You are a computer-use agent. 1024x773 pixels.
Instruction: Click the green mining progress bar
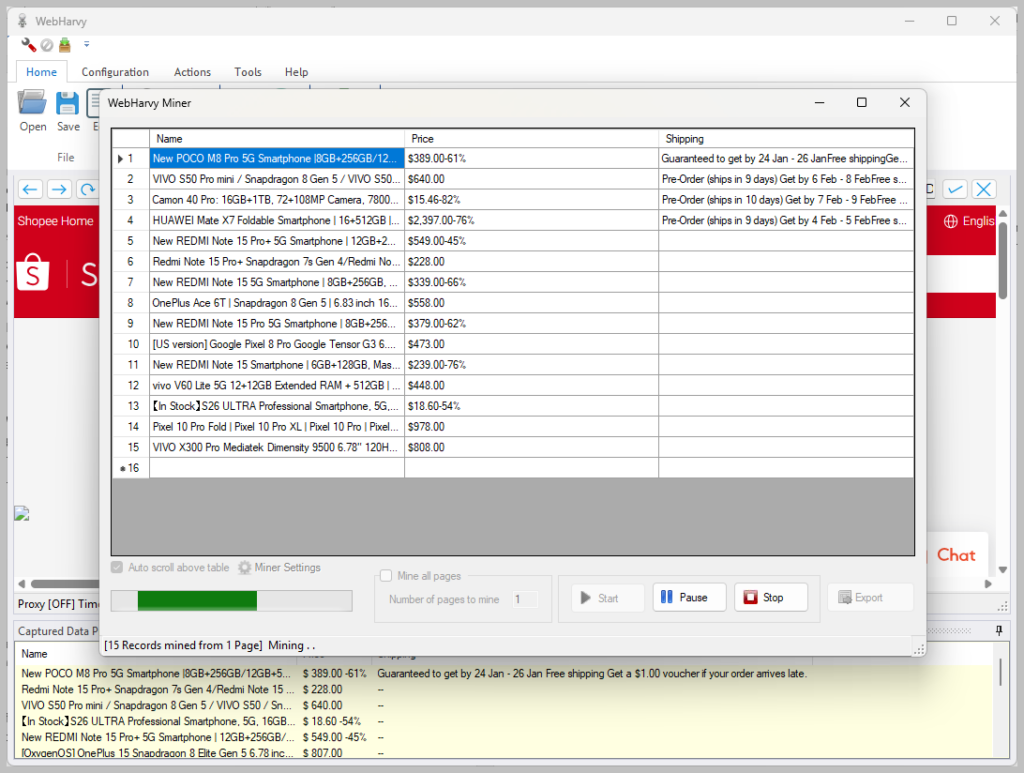click(x=231, y=601)
